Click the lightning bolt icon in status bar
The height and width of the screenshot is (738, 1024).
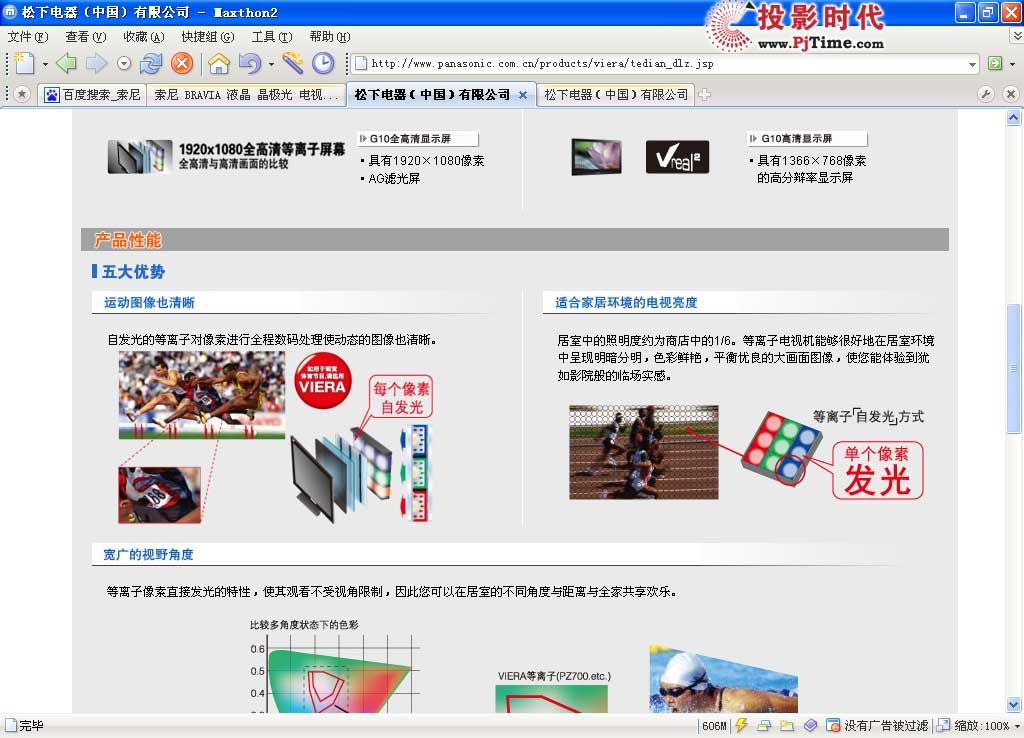pos(741,726)
